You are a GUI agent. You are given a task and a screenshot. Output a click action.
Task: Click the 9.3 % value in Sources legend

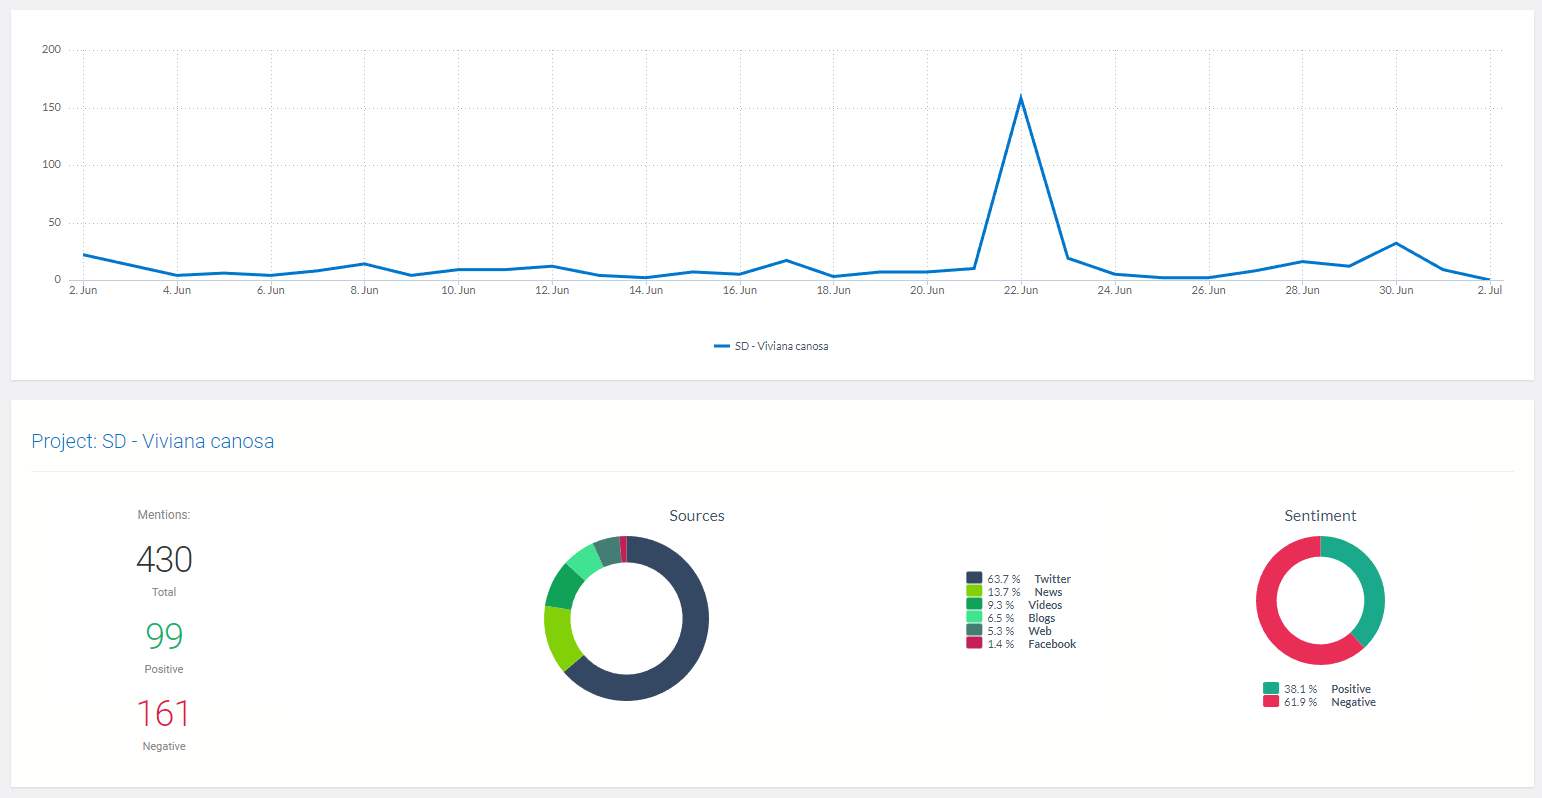1001,605
